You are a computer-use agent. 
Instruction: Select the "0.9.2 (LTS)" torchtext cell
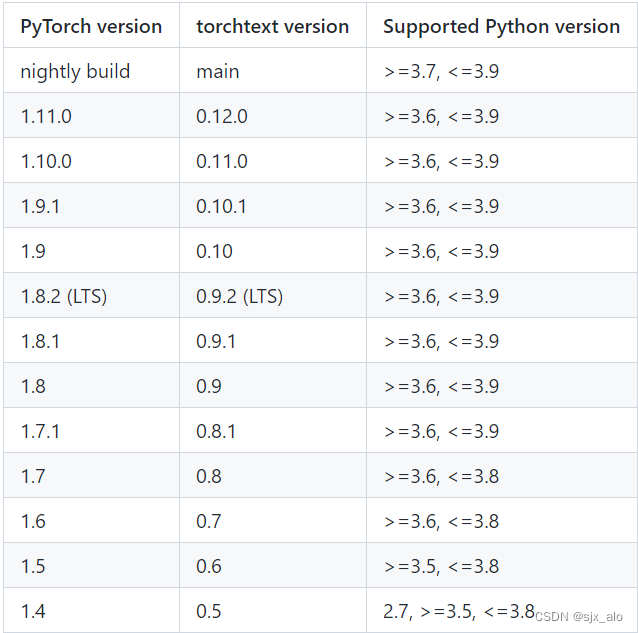[240, 297]
